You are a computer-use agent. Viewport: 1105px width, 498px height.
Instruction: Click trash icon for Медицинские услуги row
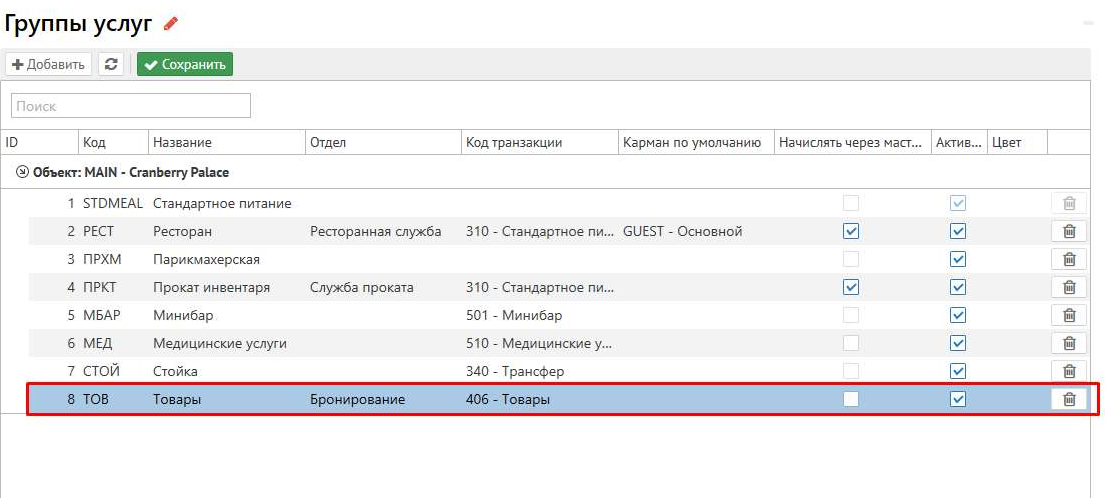1068,343
